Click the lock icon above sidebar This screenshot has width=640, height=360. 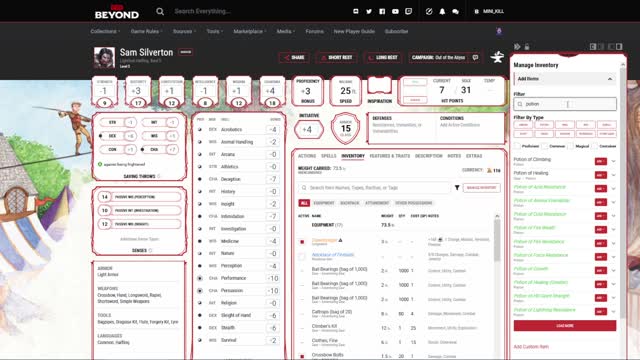(x=527, y=47)
